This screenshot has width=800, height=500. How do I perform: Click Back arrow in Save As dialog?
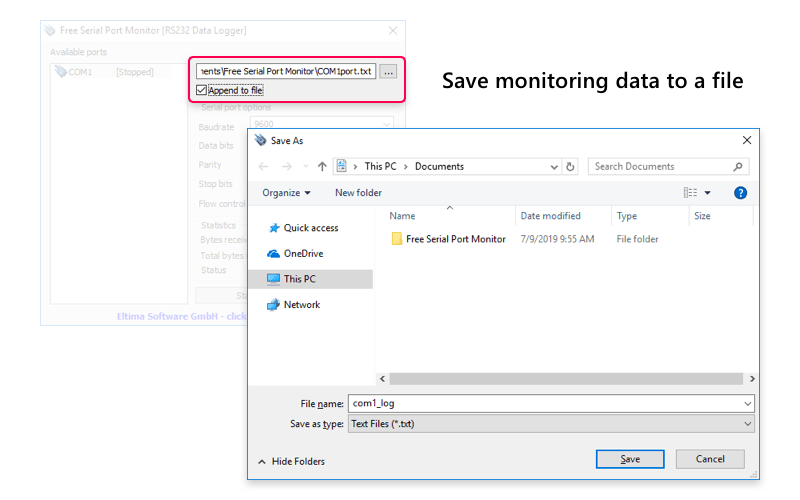[263, 166]
